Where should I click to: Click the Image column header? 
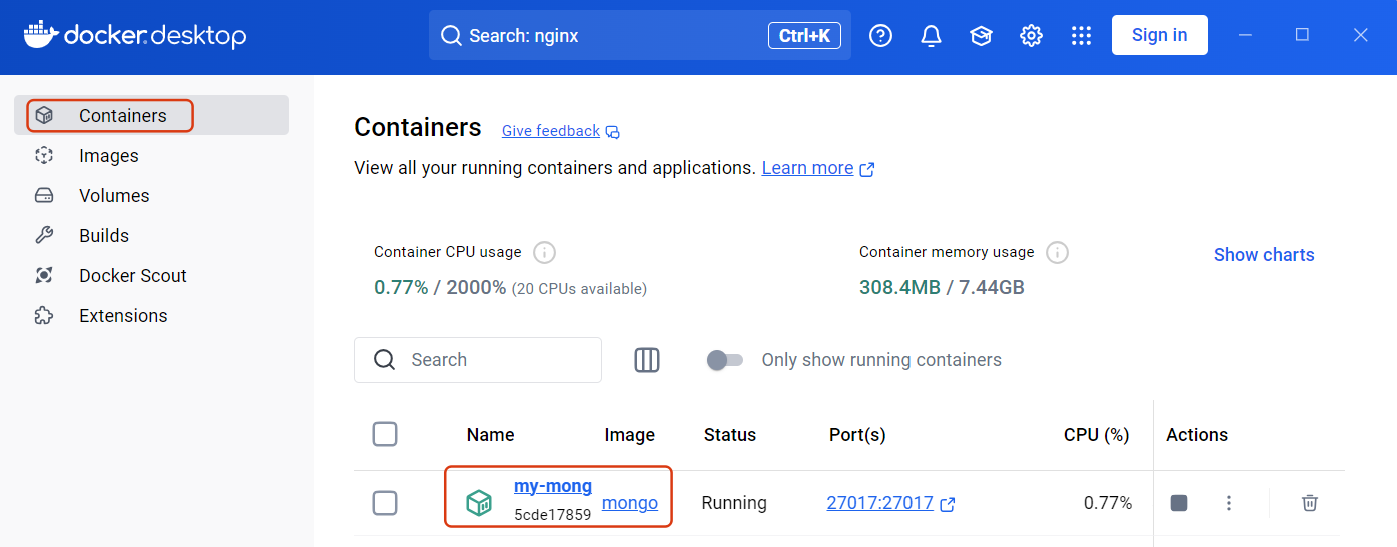pyautogui.click(x=630, y=435)
